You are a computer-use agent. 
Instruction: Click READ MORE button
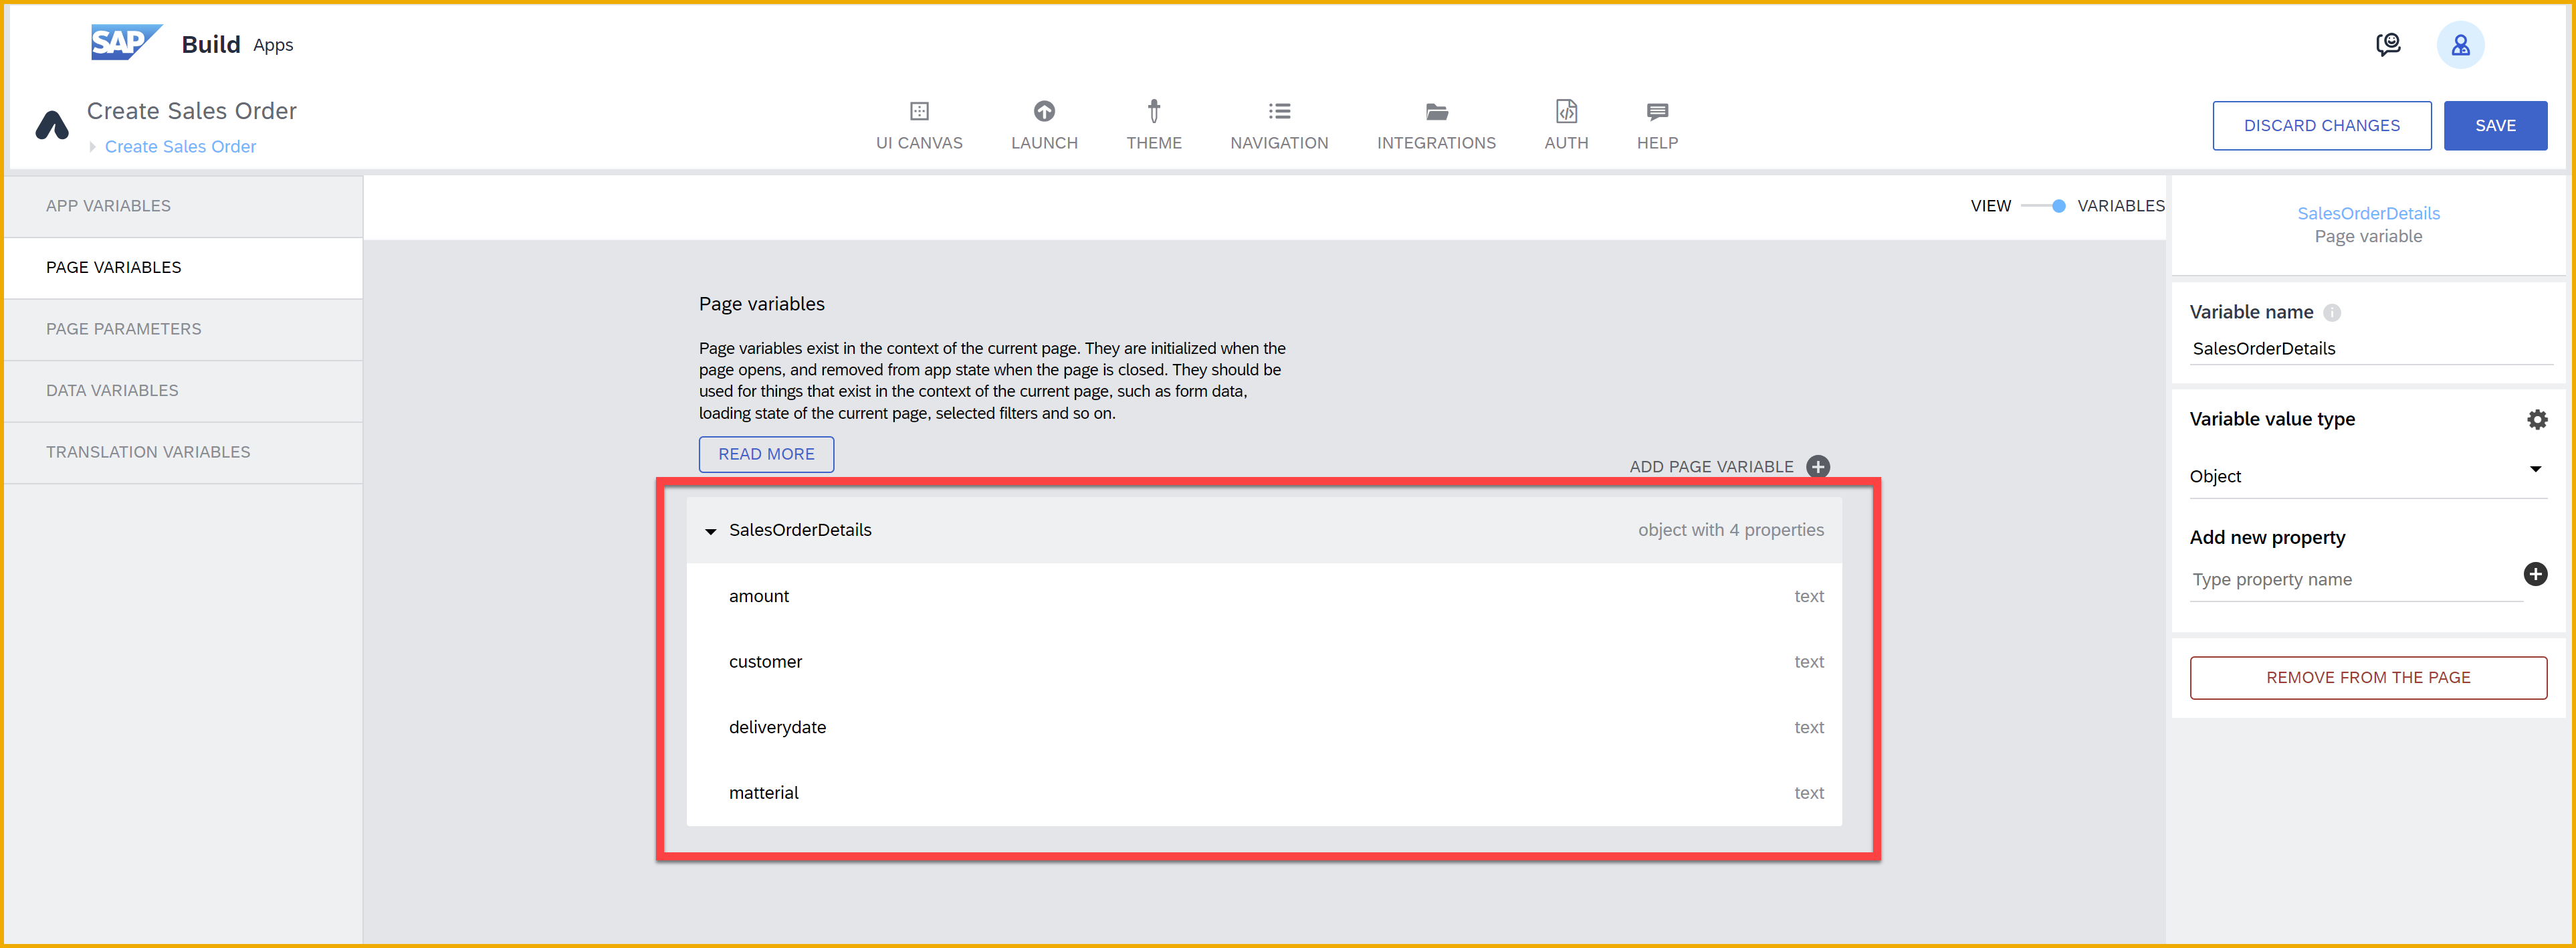766,454
